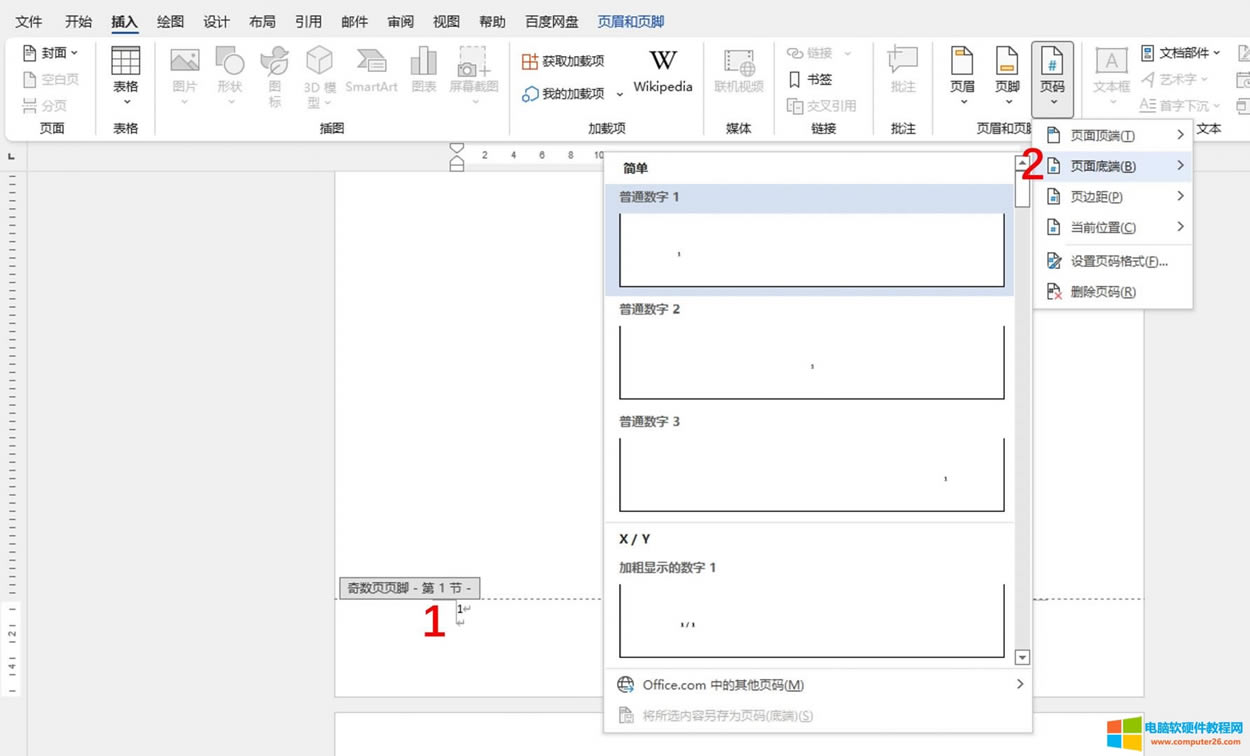Switch to the 页眉和页脚 tab

coord(631,20)
